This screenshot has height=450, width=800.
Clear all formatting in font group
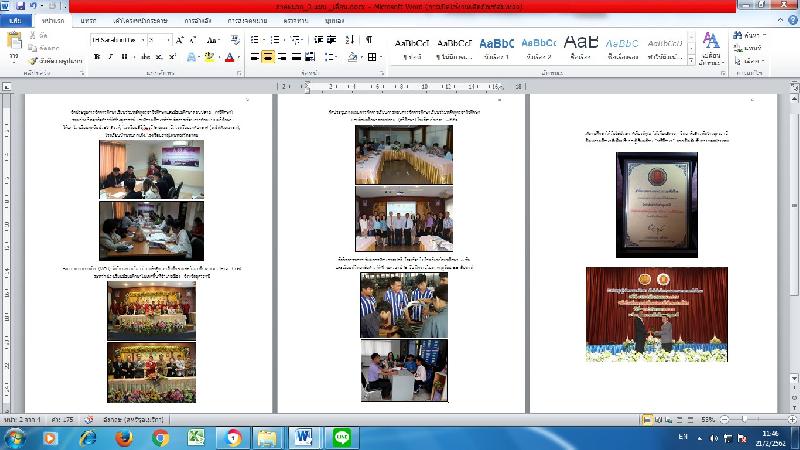click(235, 40)
